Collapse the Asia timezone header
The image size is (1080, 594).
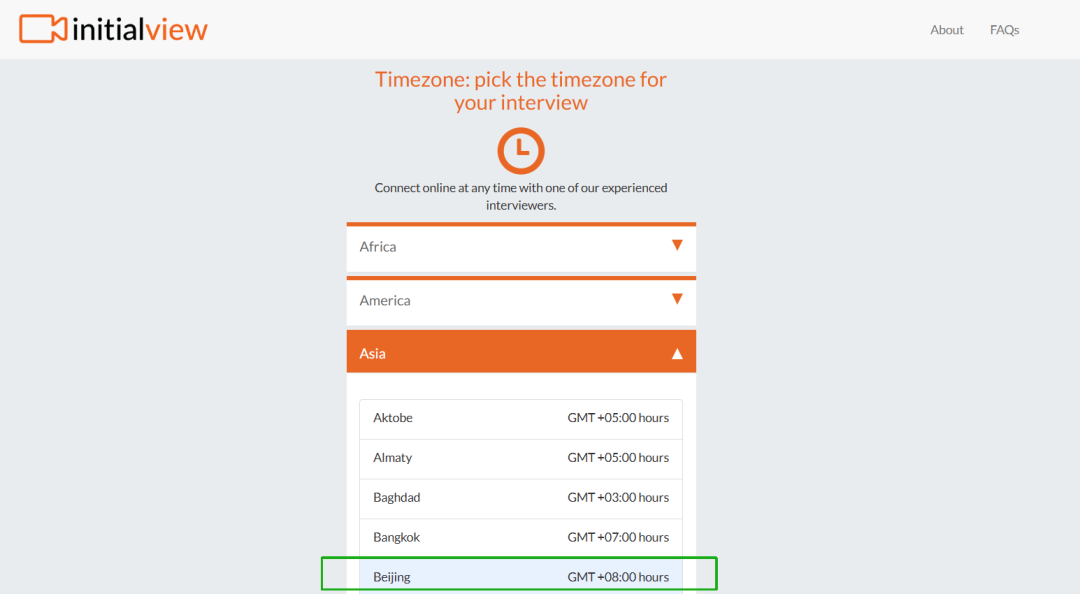coord(521,351)
